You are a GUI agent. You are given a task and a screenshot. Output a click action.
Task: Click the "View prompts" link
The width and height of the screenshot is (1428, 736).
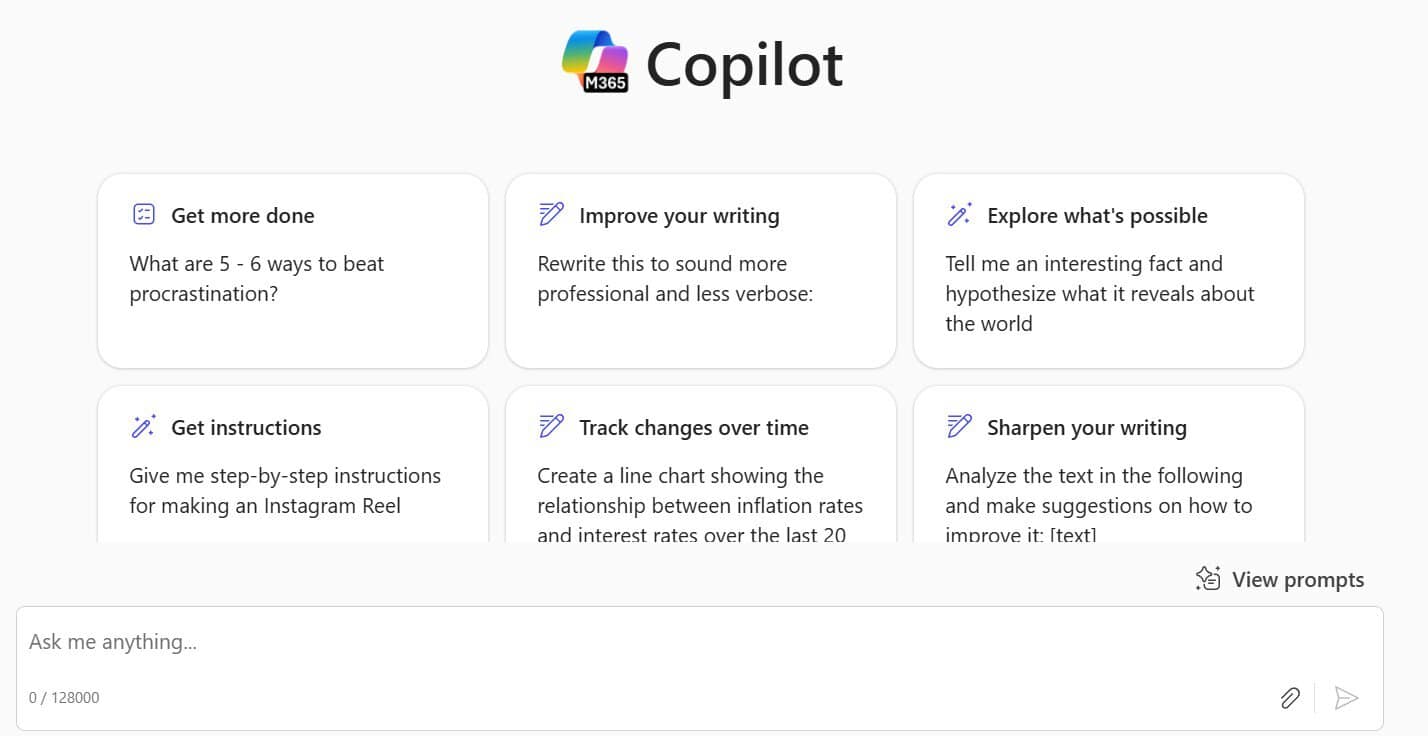point(1299,578)
